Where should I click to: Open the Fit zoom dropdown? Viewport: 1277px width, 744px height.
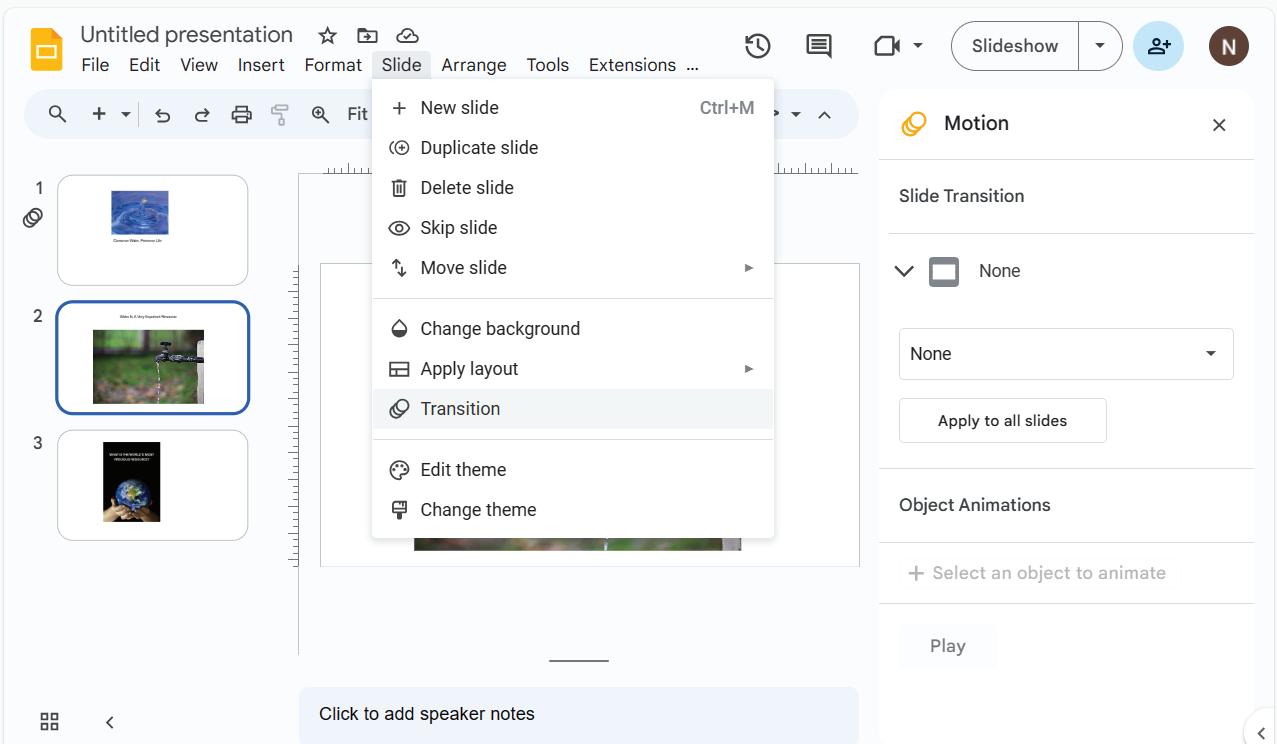pyautogui.click(x=357, y=114)
